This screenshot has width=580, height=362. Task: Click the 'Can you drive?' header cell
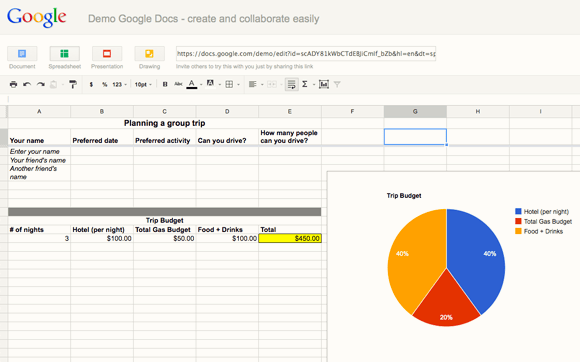(x=227, y=137)
